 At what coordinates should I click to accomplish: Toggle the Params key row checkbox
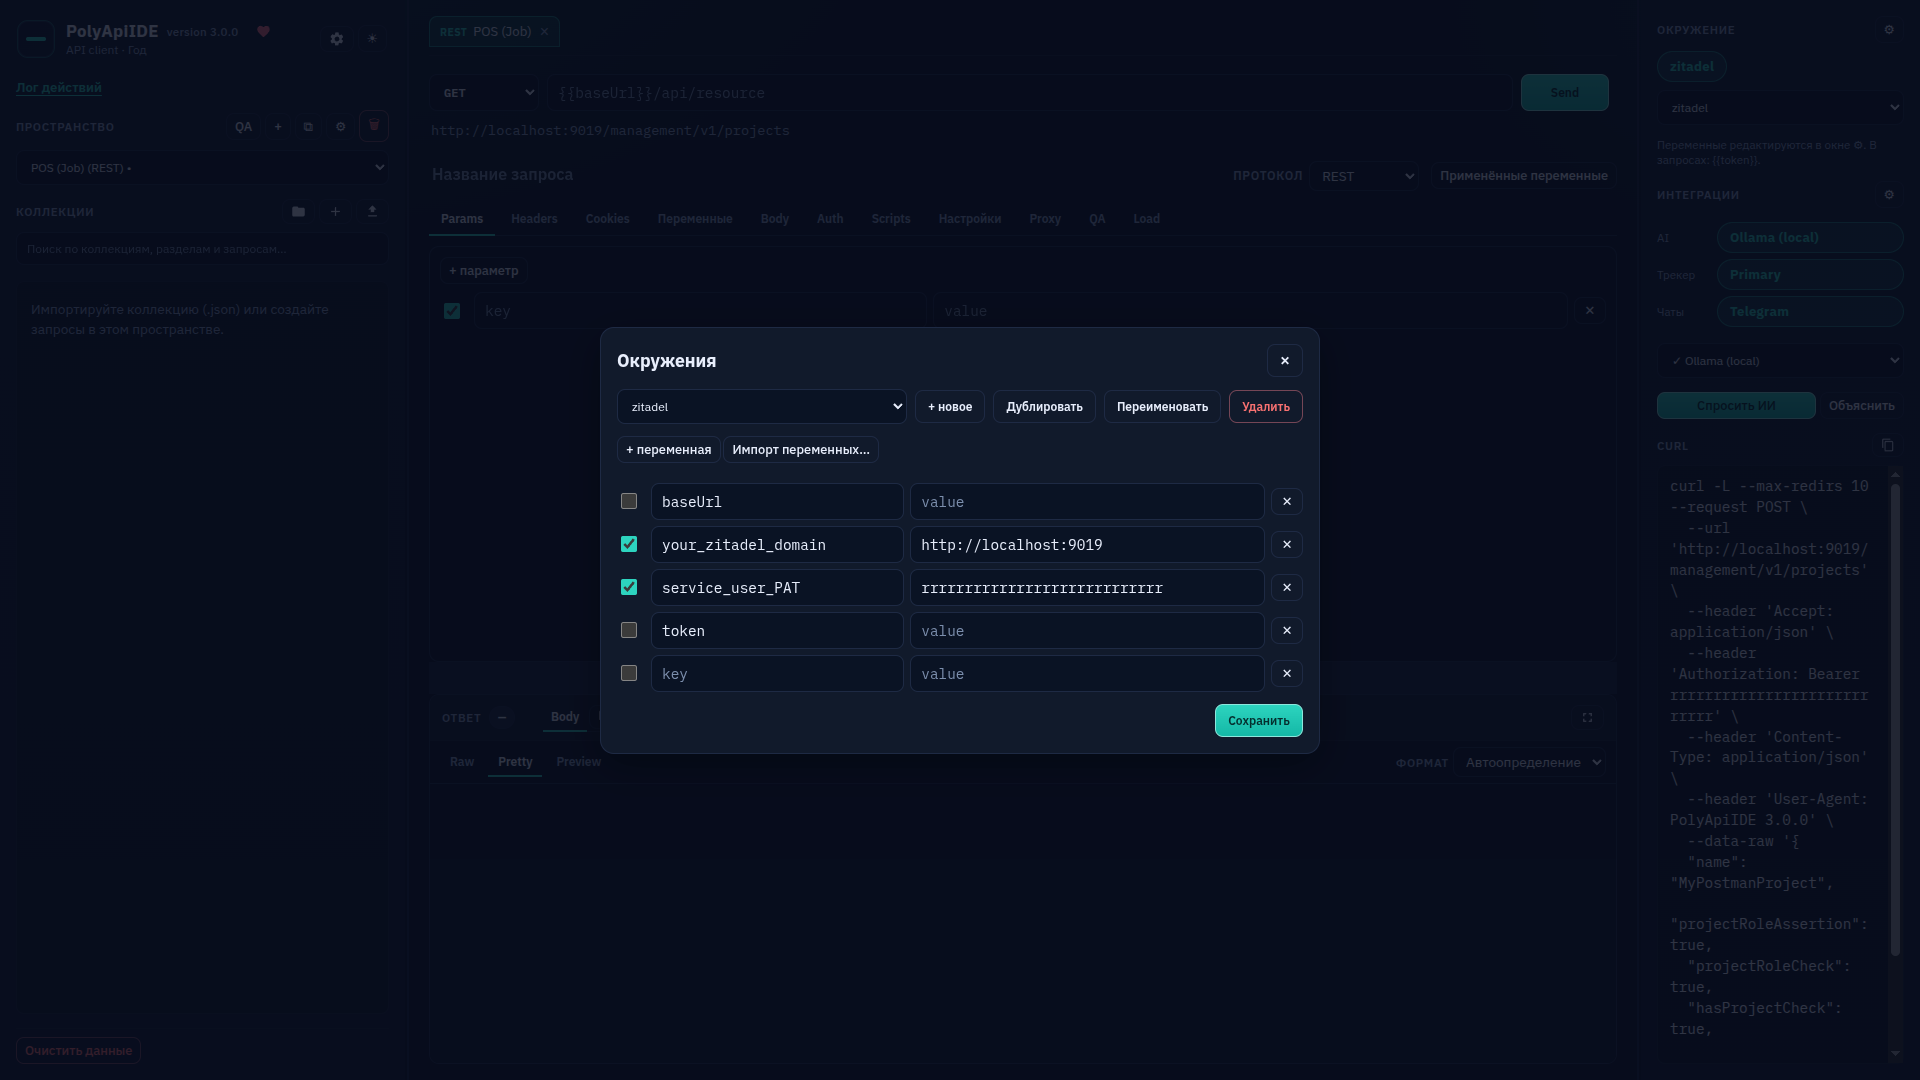click(x=452, y=311)
